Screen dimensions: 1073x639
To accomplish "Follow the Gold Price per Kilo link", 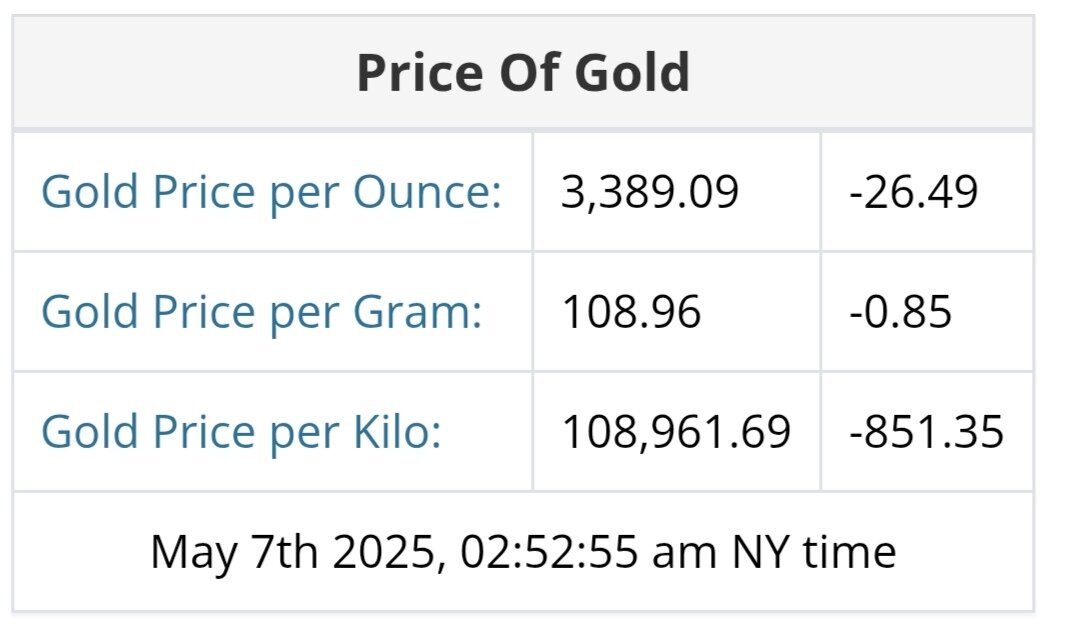I will (x=240, y=431).
